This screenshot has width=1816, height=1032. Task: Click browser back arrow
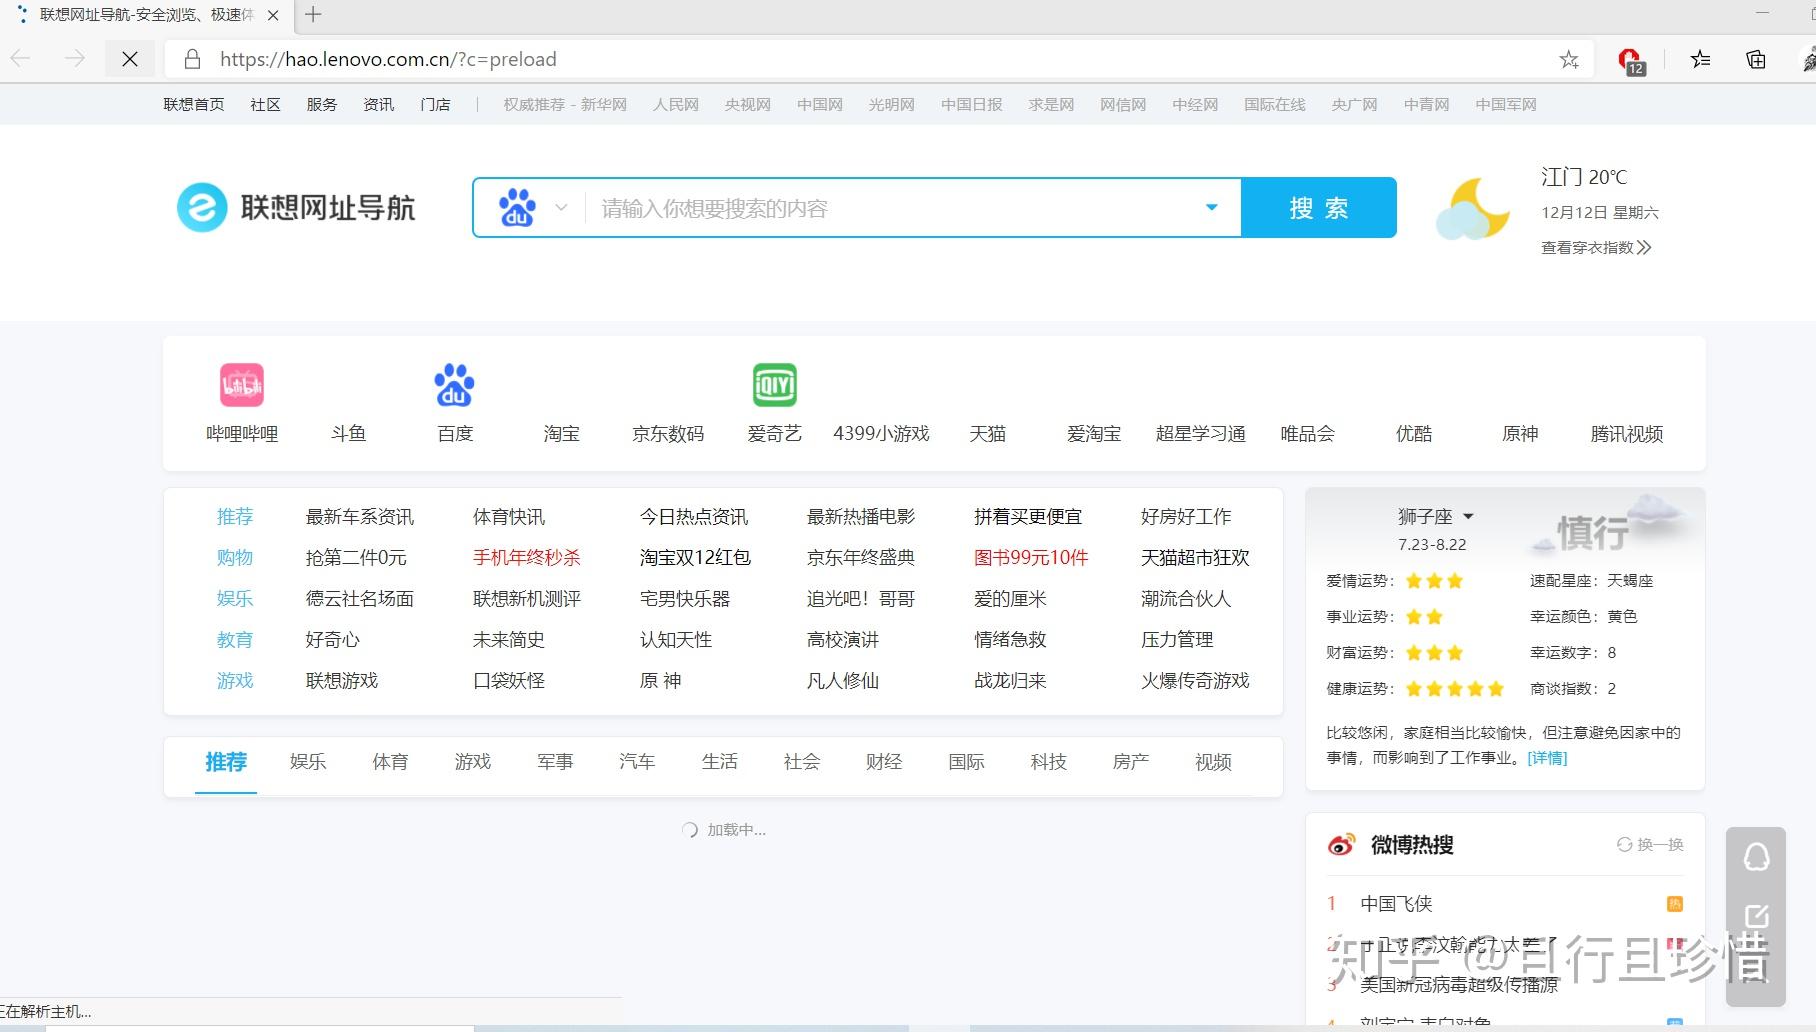point(21,59)
